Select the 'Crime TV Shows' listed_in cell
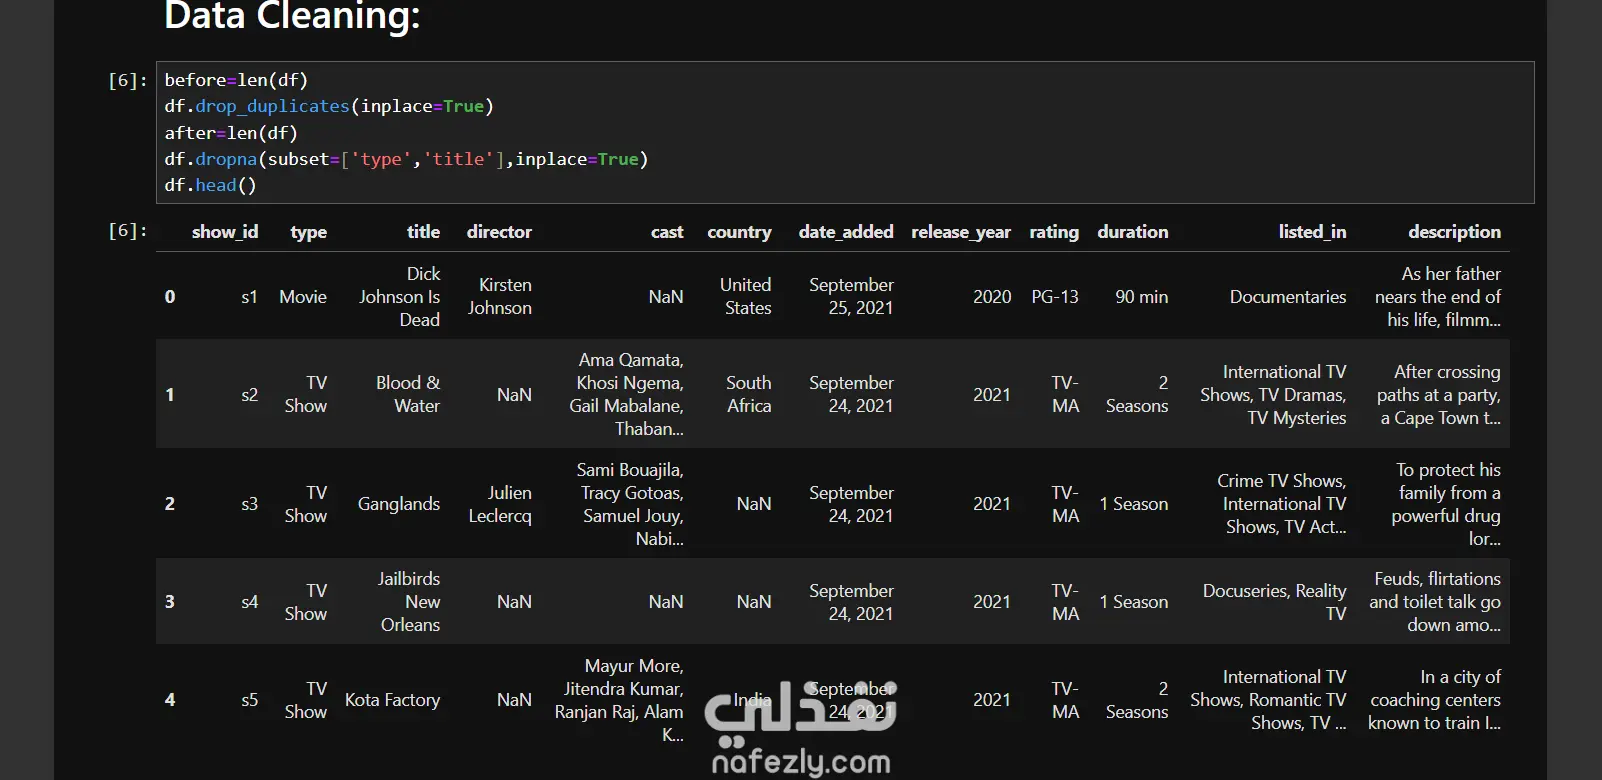The image size is (1602, 780). 1282,504
